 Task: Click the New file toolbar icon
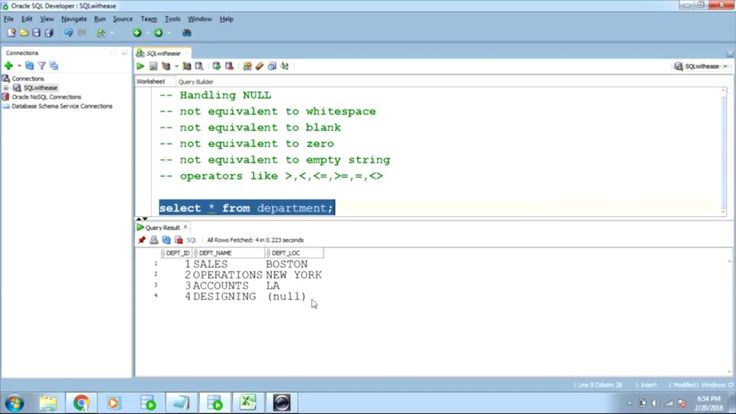[11, 33]
